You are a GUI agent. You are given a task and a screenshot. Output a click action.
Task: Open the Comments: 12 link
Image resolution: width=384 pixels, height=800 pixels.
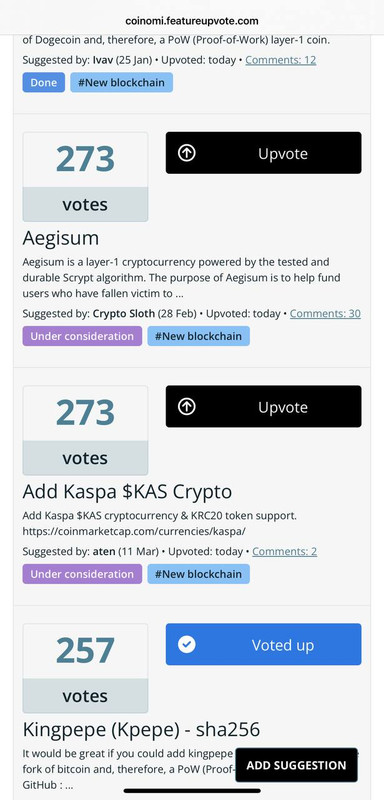click(x=280, y=60)
